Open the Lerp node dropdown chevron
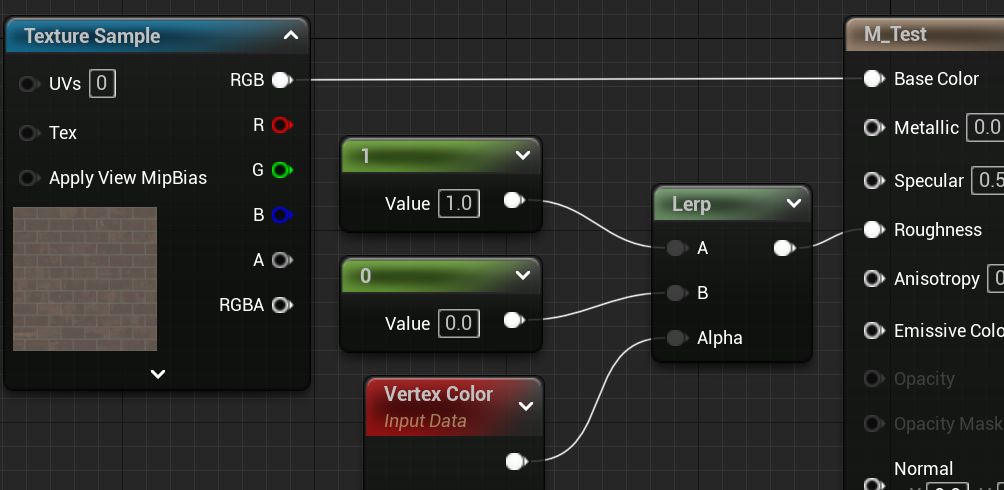 click(794, 204)
